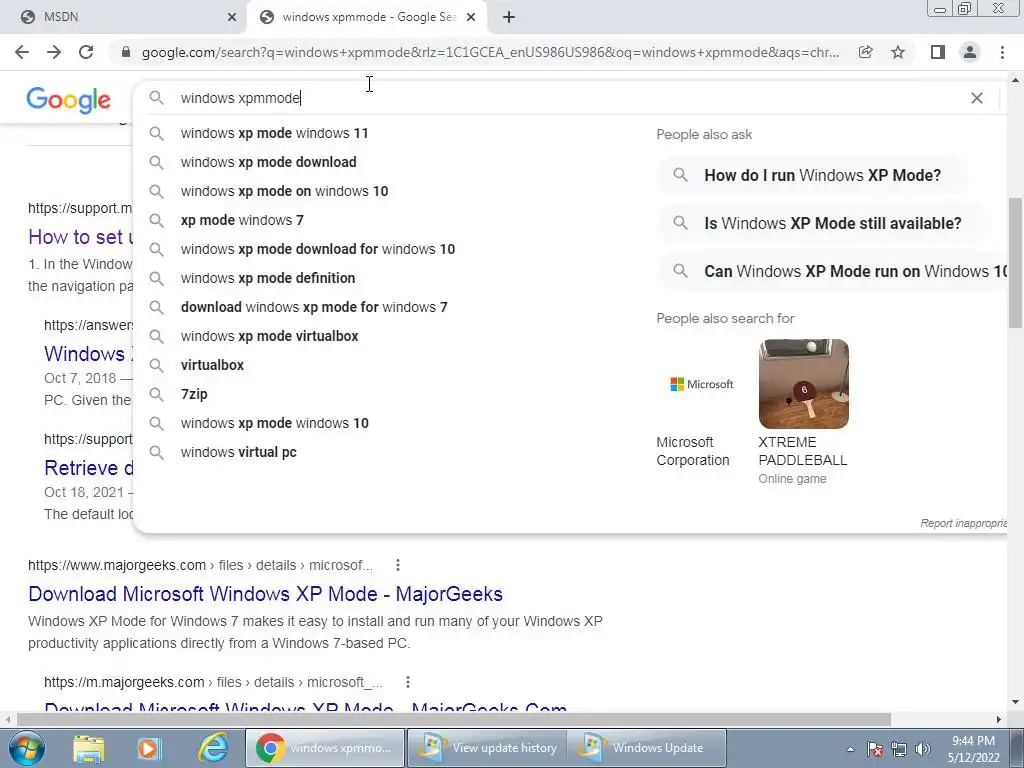This screenshot has width=1024, height=768.
Task: Click the volume speaker tray icon
Action: click(x=923, y=749)
